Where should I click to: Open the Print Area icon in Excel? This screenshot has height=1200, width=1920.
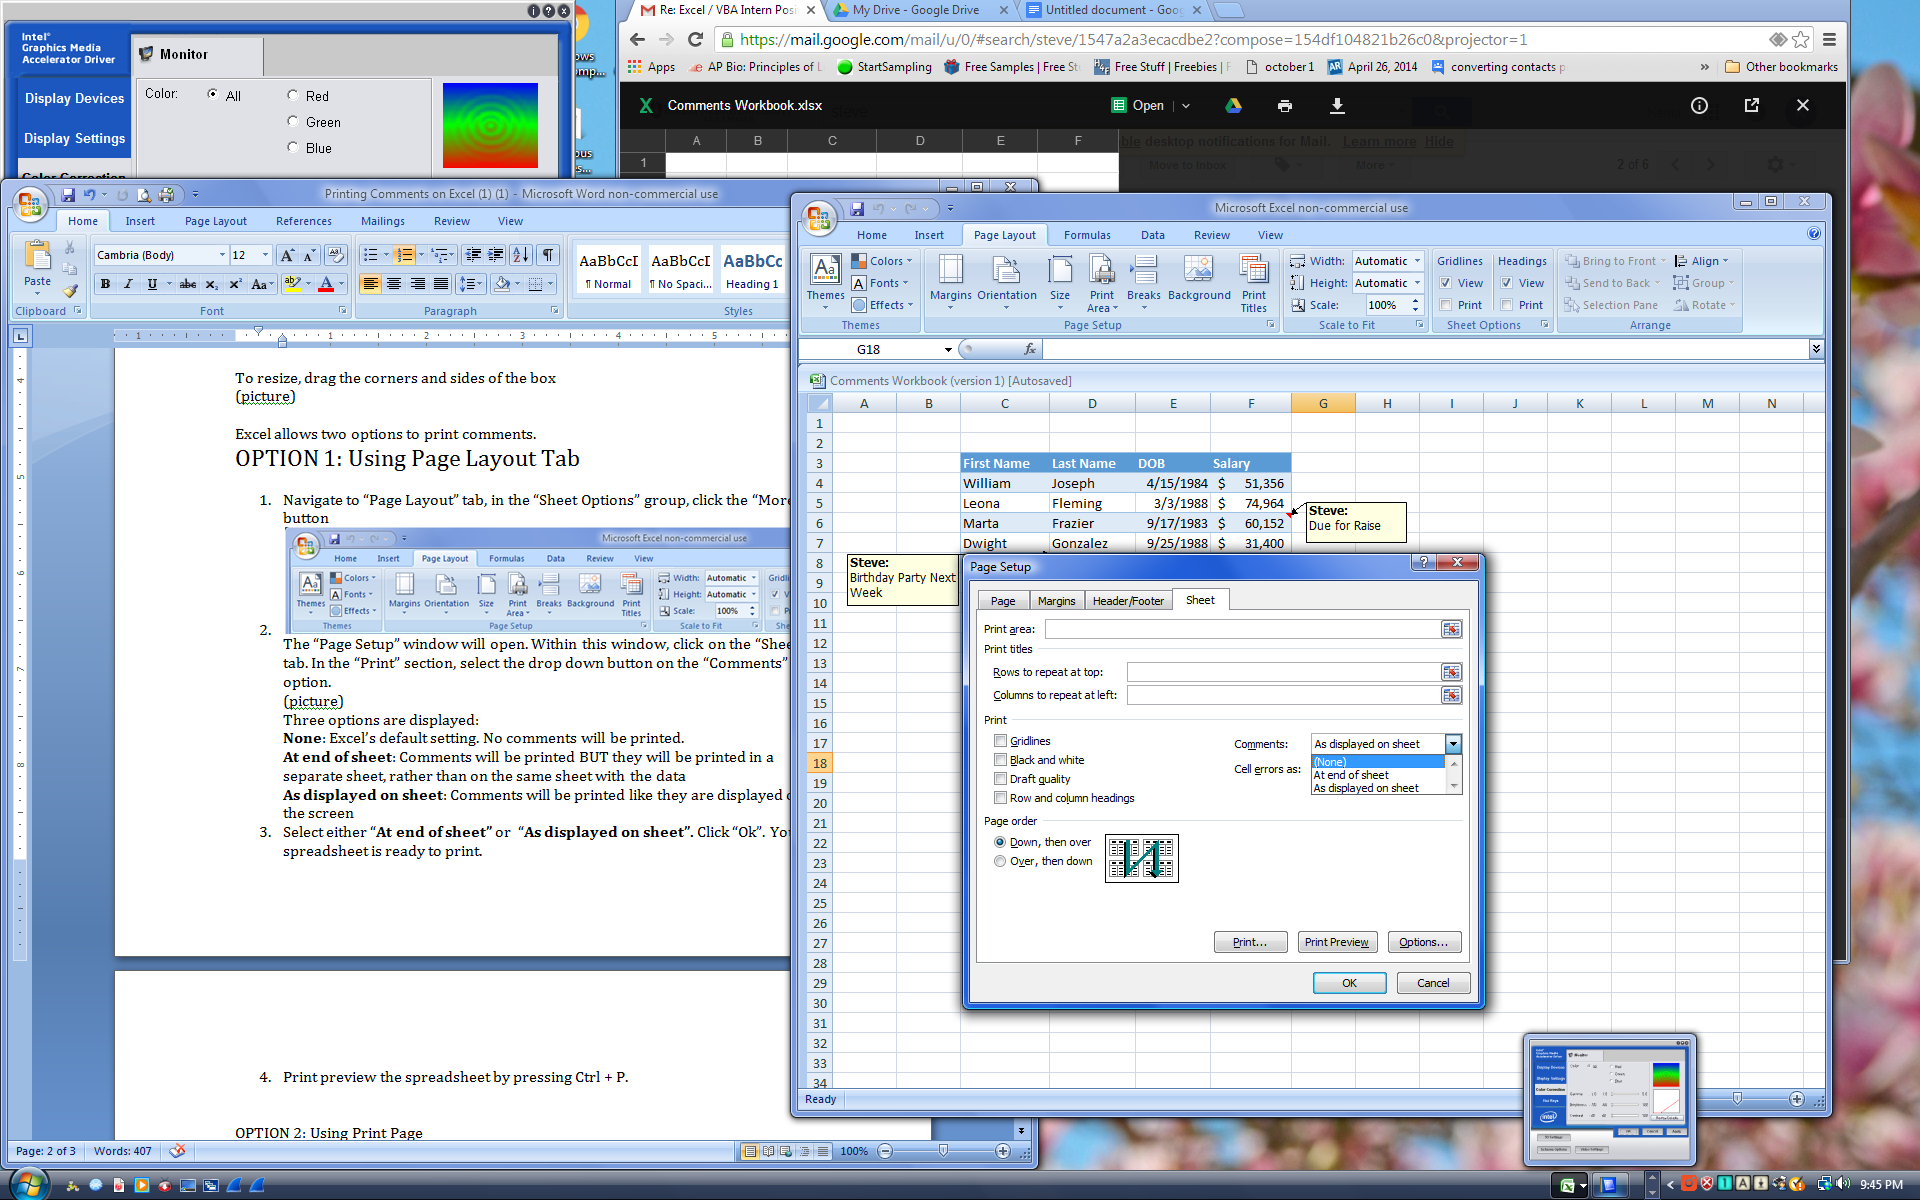(x=1101, y=282)
